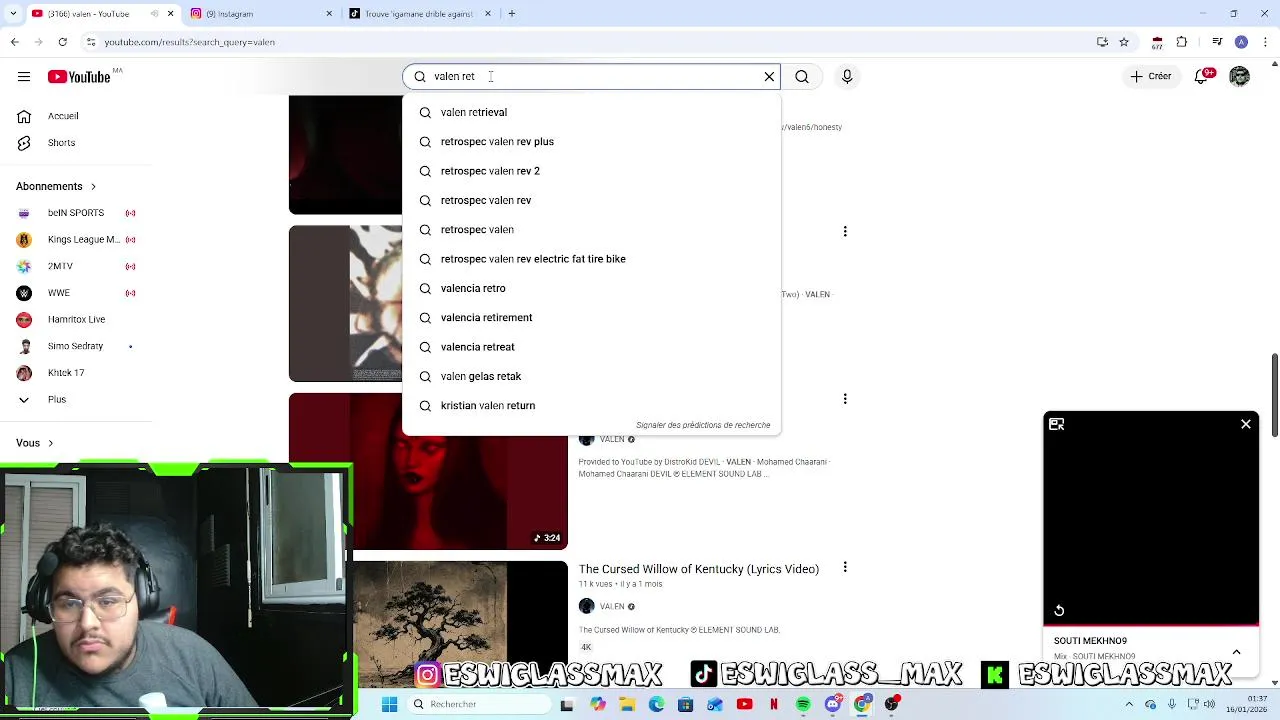Choose suggestion 'retrospec valen rev 2'
Viewport: 1280px width, 720px height.
pos(591,171)
